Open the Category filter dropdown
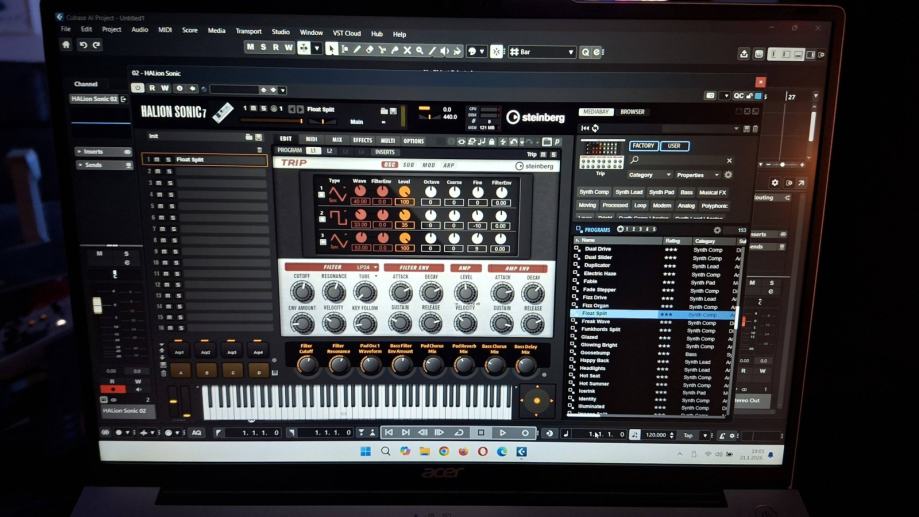Screen dimensions: 919x517 tap(648, 175)
